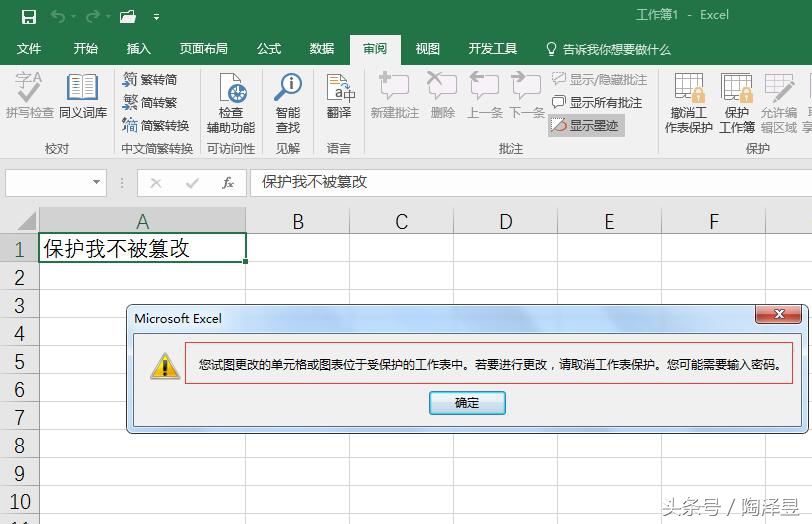
Task: Click the 翻译 translate icon
Action: 339,95
